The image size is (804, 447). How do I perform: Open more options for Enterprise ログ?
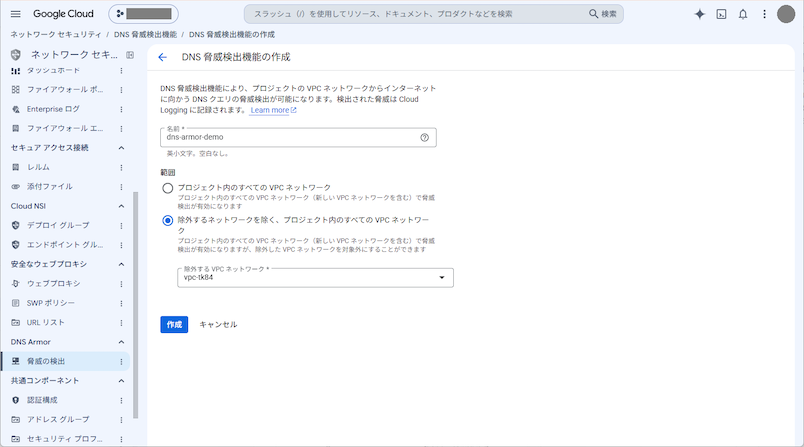pyautogui.click(x=122, y=109)
